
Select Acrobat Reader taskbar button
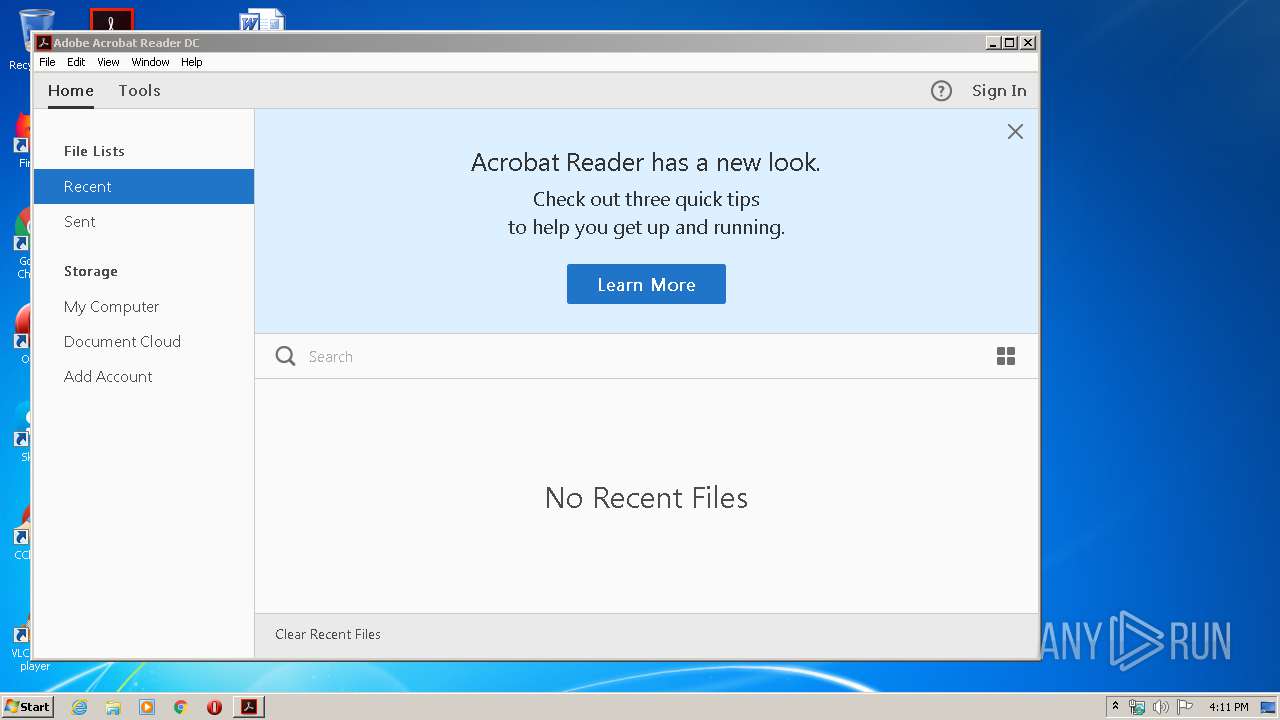click(249, 707)
